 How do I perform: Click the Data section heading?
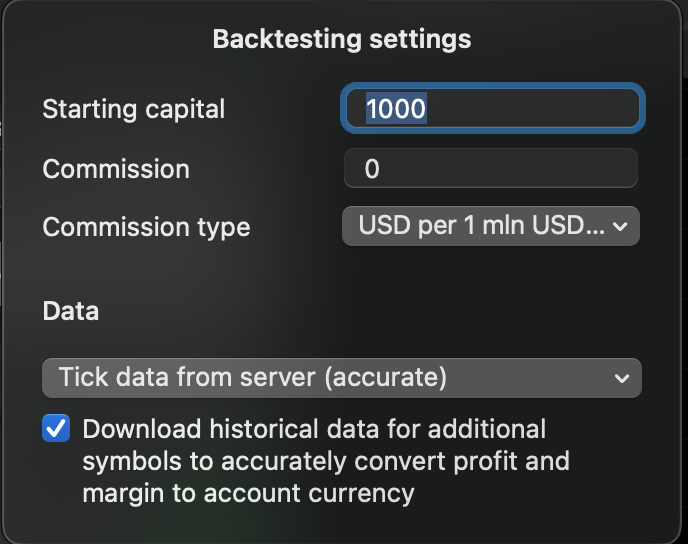pos(71,311)
